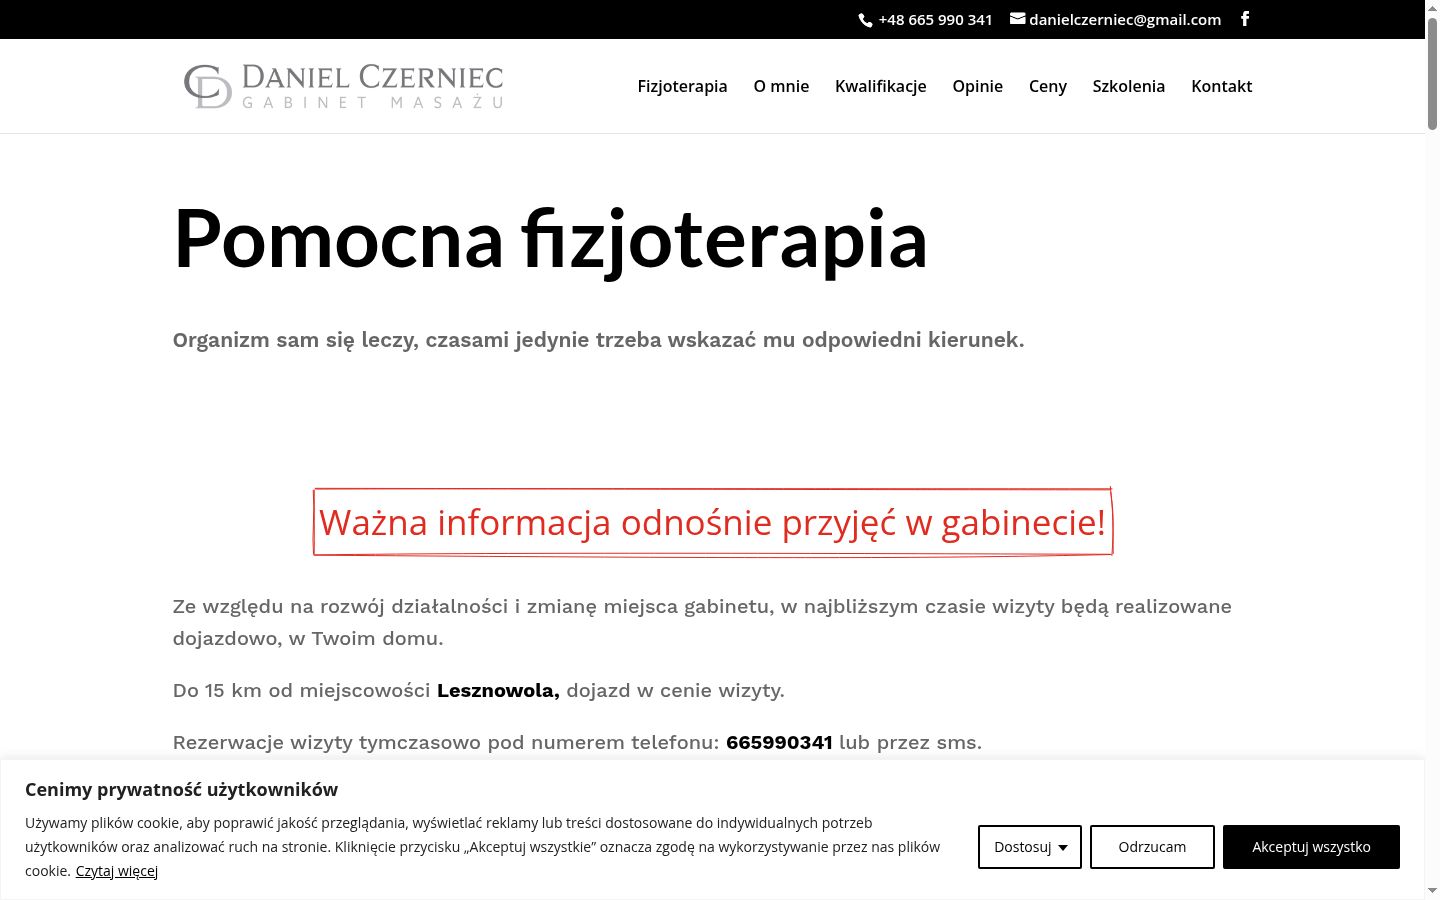The width and height of the screenshot is (1440, 900).
Task: Select the Opinie menu item
Action: pyautogui.click(x=977, y=86)
